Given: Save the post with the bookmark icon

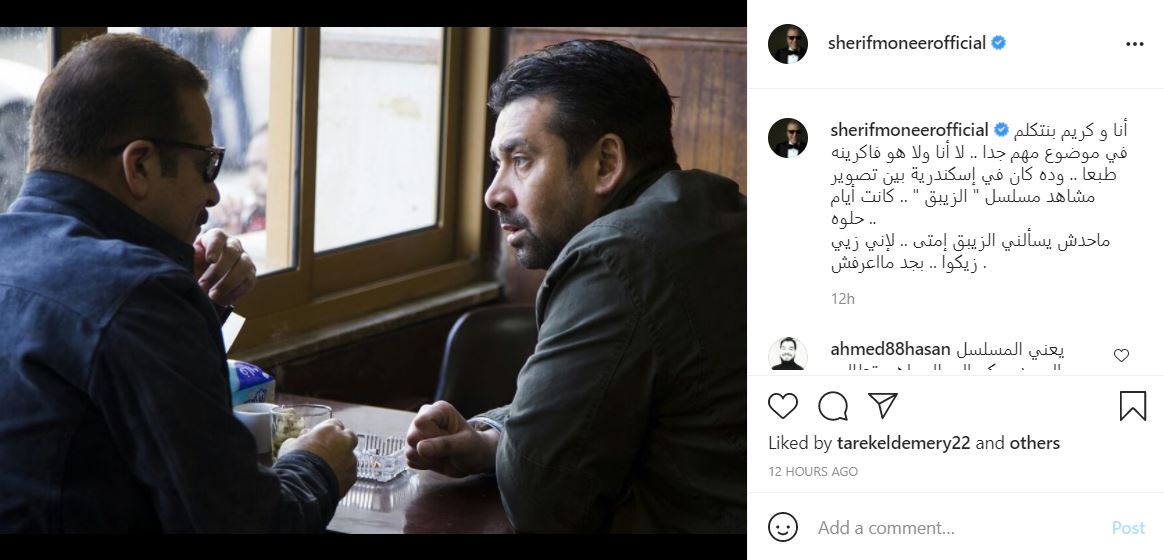Looking at the screenshot, I should [1132, 406].
